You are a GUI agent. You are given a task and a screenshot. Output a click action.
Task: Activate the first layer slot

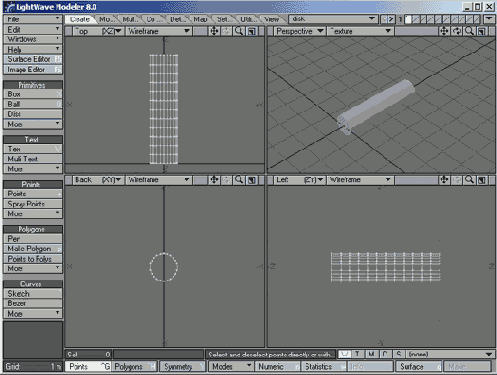[x=408, y=19]
